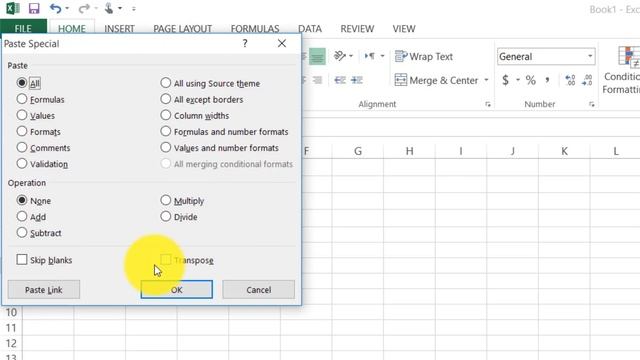The height and width of the screenshot is (360, 640).
Task: Switch to the VIEW tab
Action: click(x=404, y=29)
